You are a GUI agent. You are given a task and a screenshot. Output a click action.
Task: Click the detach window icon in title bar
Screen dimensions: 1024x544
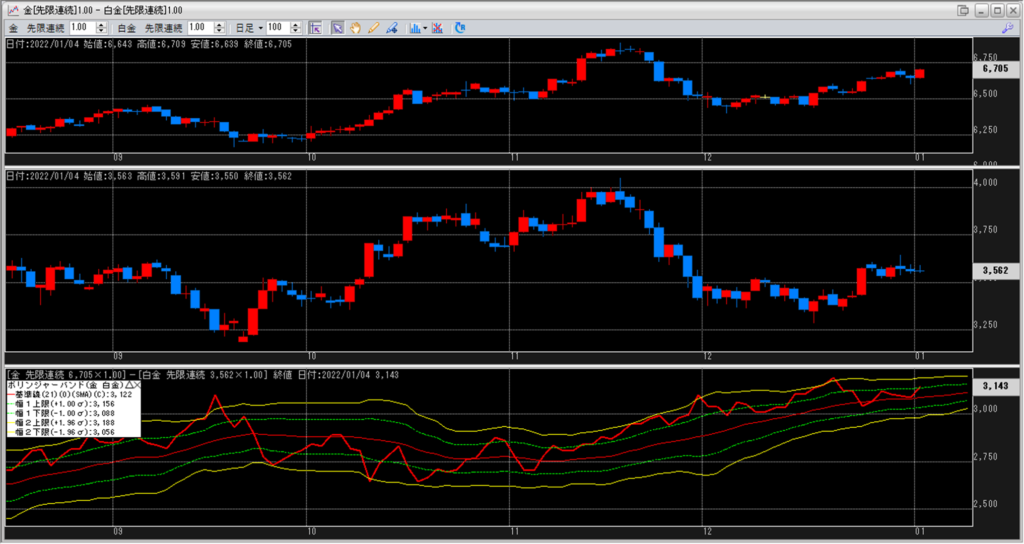click(962, 9)
